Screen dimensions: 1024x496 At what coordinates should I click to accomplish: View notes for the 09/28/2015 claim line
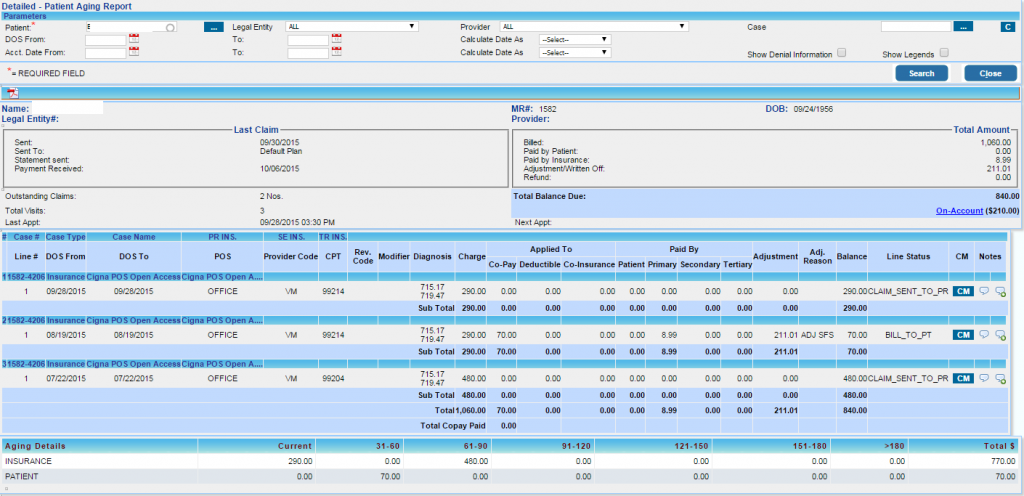(984, 291)
